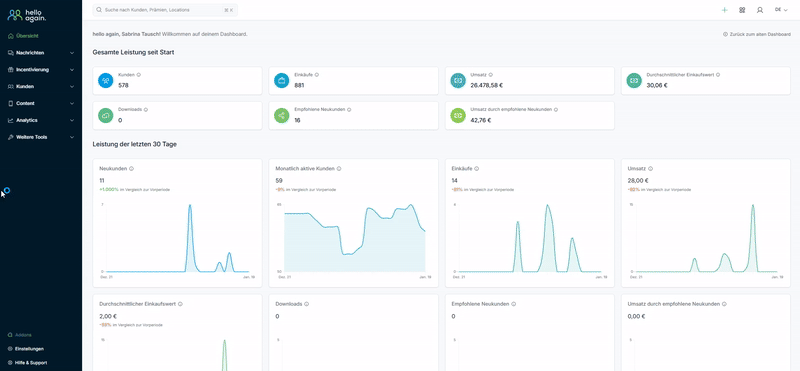Screen dimensions: 800x371
Task: Click info icon on Empfohlene Neukunden chart card
Action: [x=513, y=304]
